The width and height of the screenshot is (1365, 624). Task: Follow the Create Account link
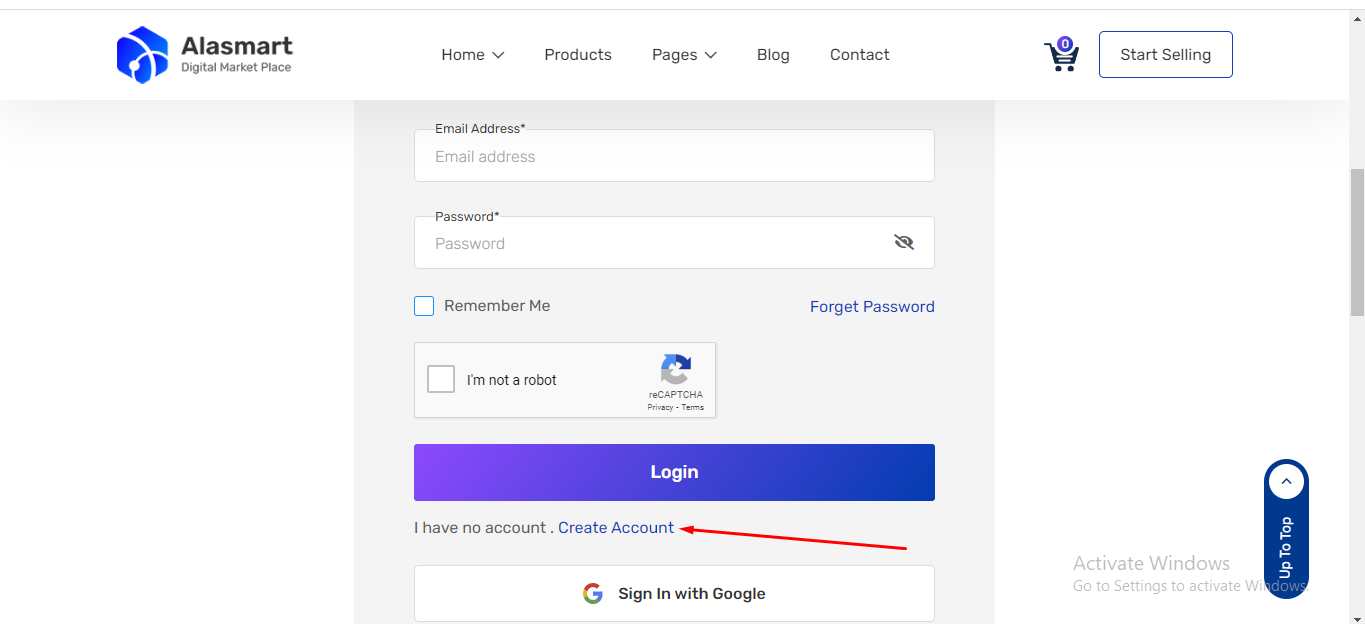[616, 528]
